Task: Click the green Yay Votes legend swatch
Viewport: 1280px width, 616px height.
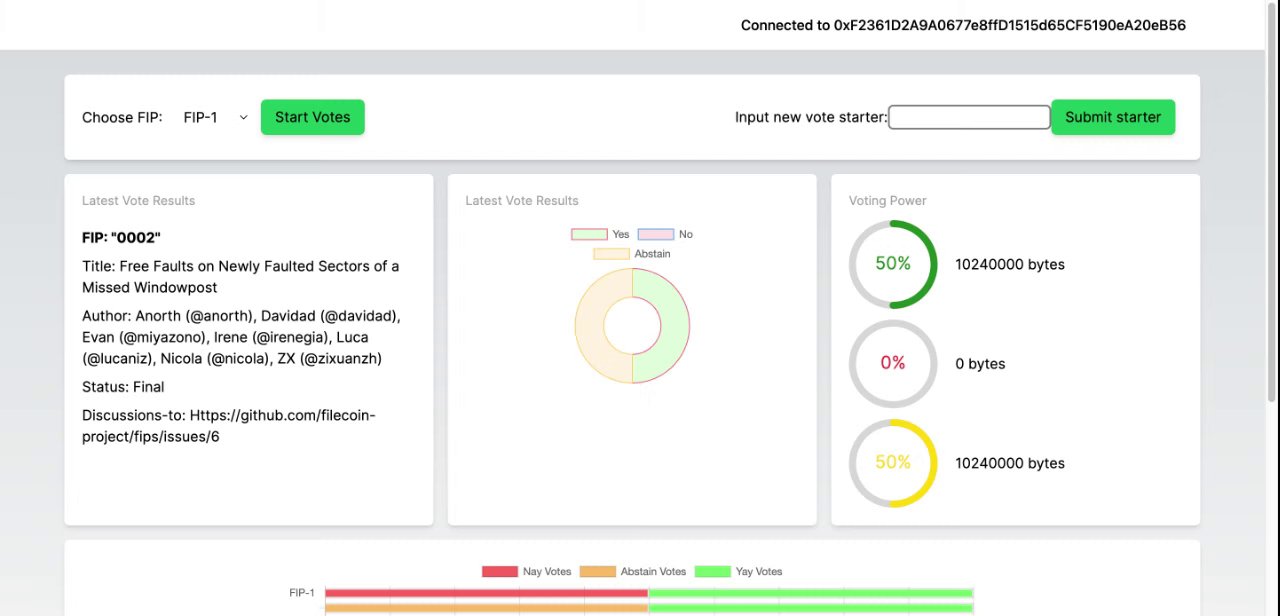Action: [712, 572]
